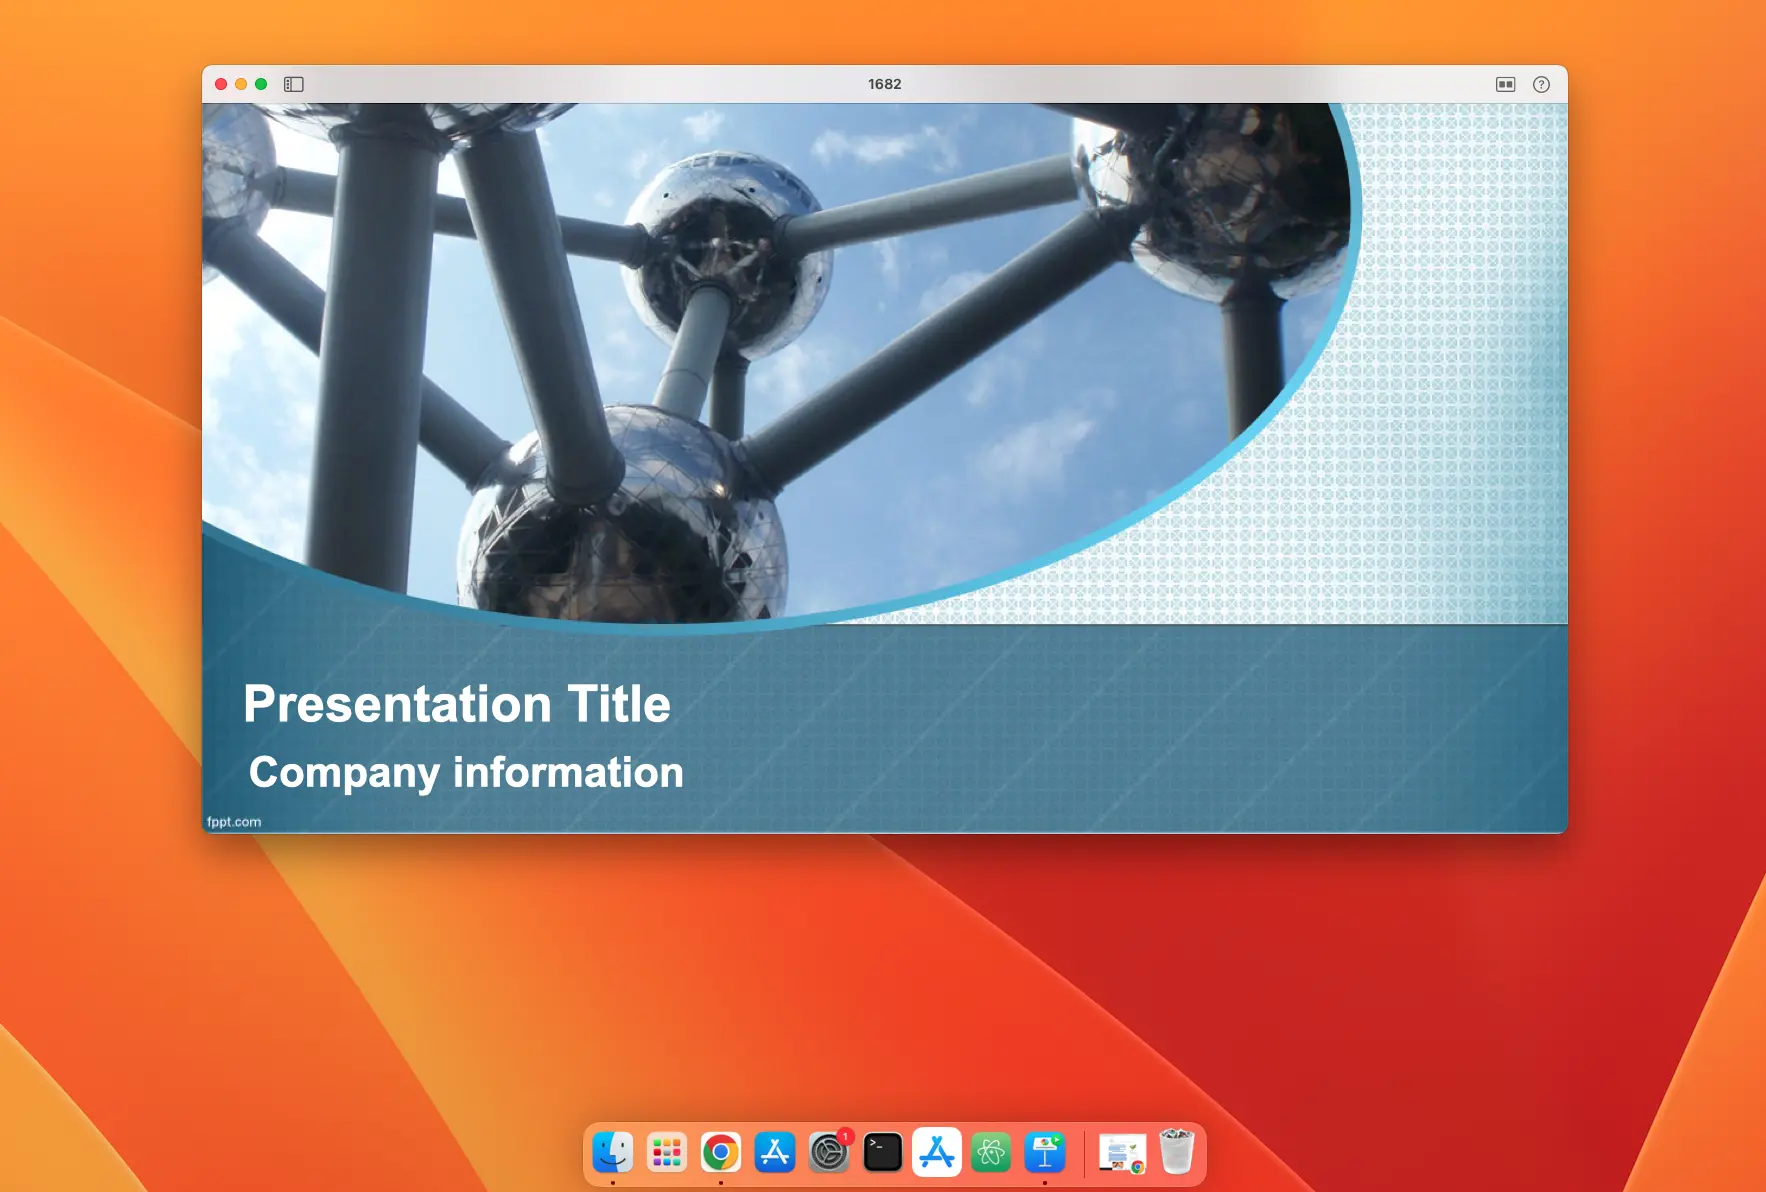Launch Google Chrome from the dock
Viewport: 1766px width, 1192px height.
click(721, 1152)
